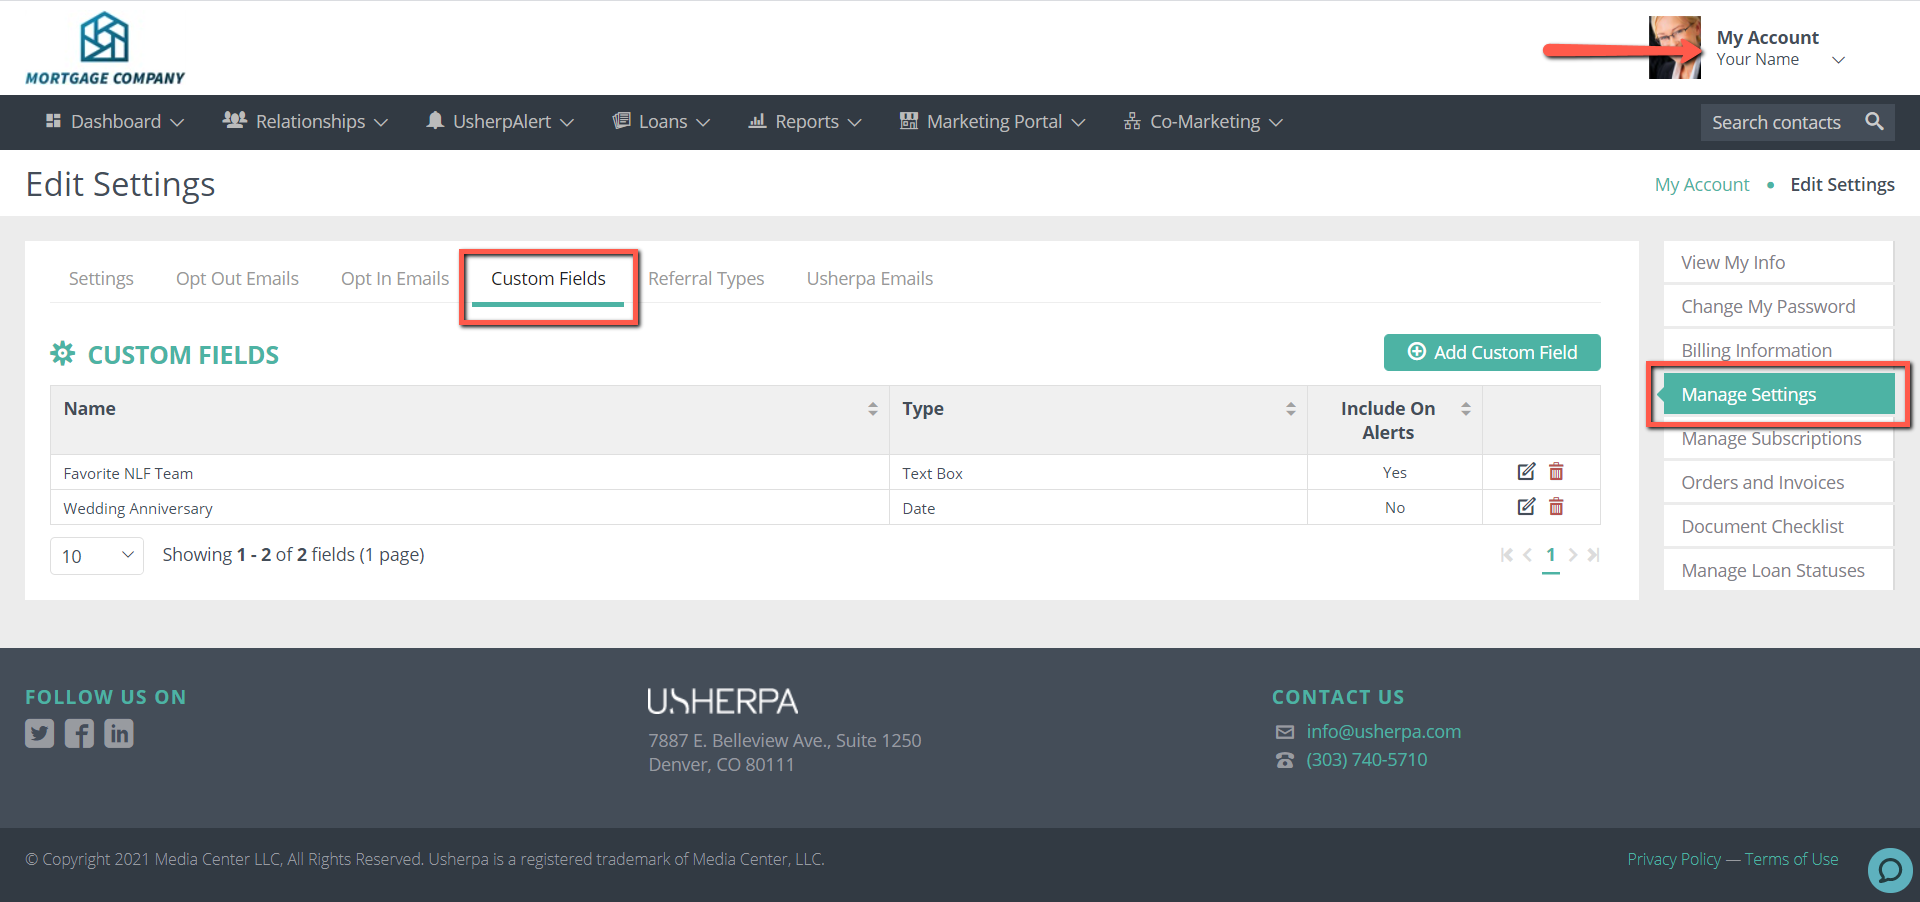Click into the Search contacts field
This screenshot has width=1920, height=902.
tap(1776, 122)
